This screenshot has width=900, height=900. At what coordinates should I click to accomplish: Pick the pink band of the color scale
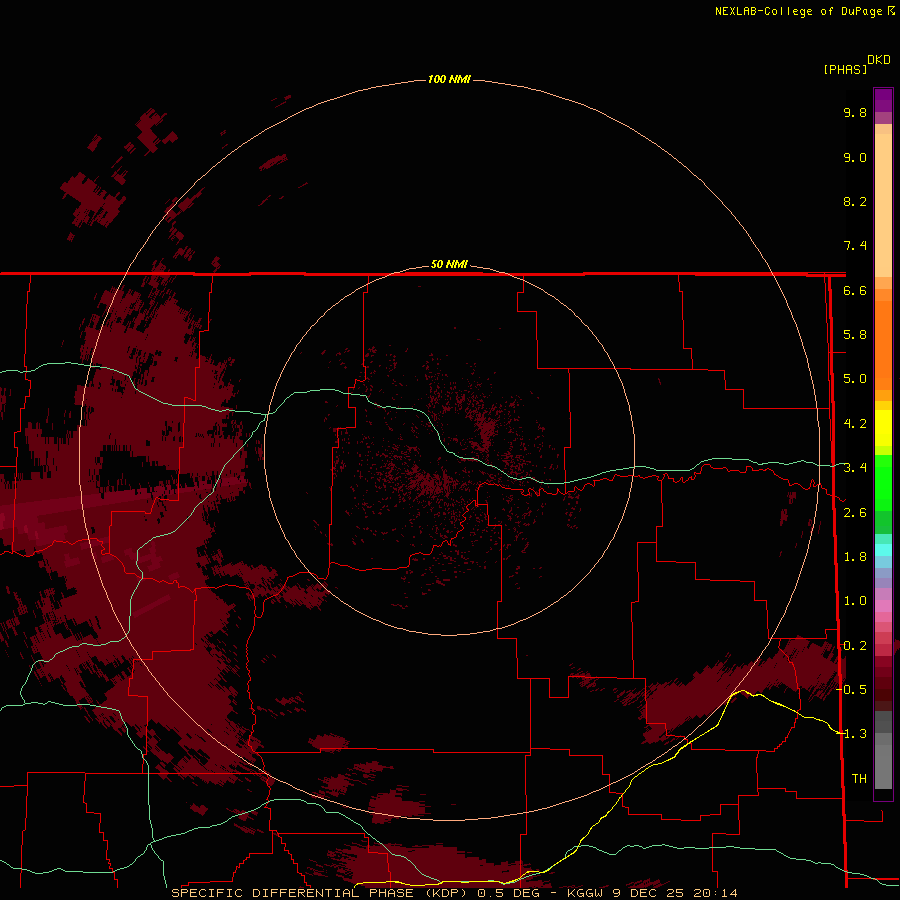(883, 606)
